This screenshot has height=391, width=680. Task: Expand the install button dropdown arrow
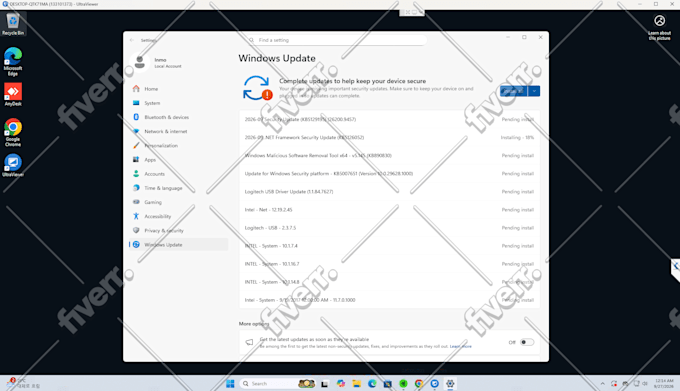coord(534,91)
